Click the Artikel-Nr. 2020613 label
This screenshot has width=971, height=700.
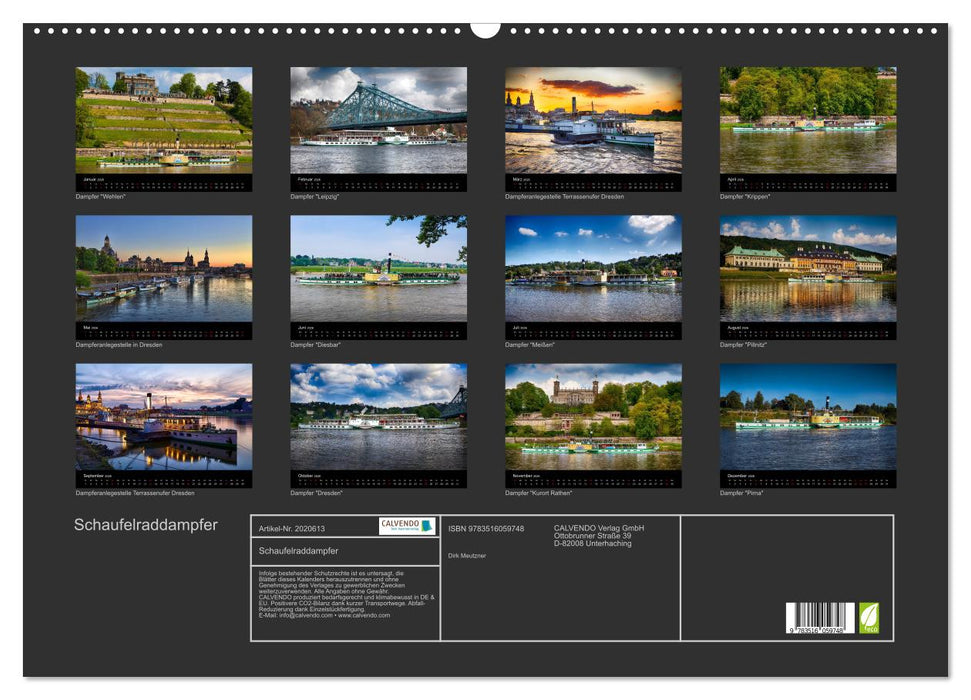[x=292, y=529]
